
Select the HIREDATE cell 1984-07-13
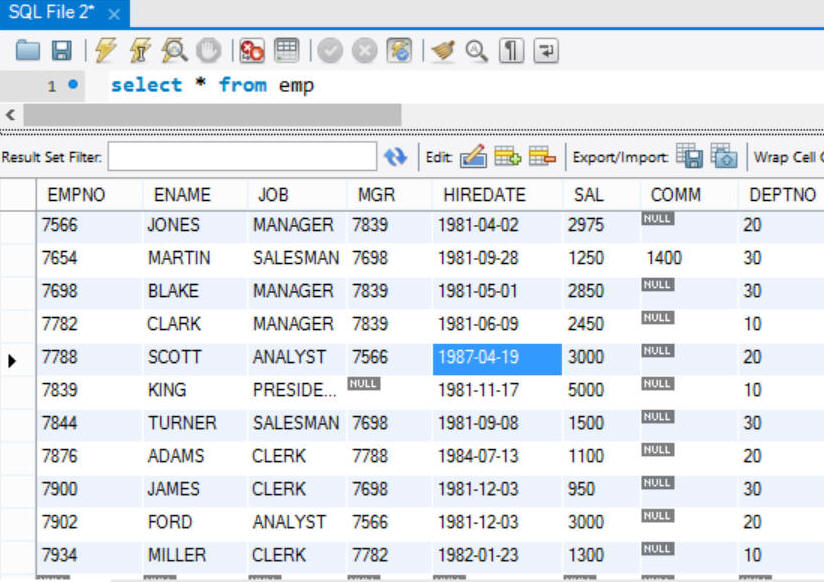(x=497, y=456)
